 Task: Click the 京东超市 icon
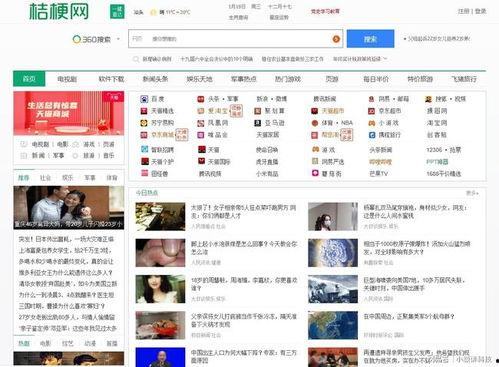tap(372, 111)
